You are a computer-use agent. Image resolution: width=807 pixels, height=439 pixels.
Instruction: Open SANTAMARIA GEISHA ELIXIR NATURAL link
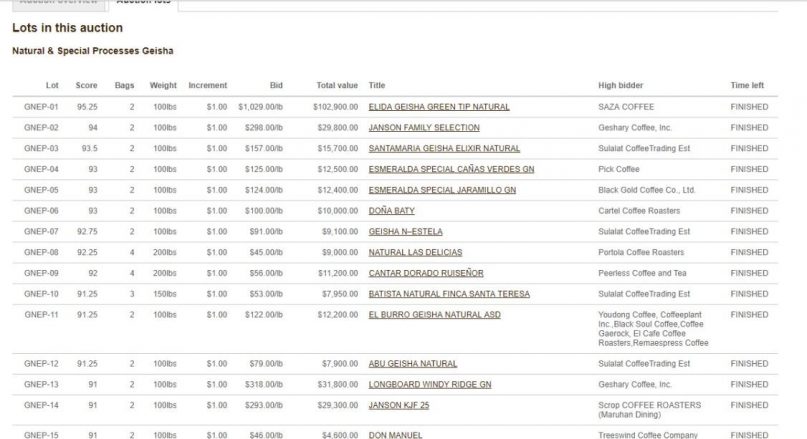pyautogui.click(x=444, y=148)
